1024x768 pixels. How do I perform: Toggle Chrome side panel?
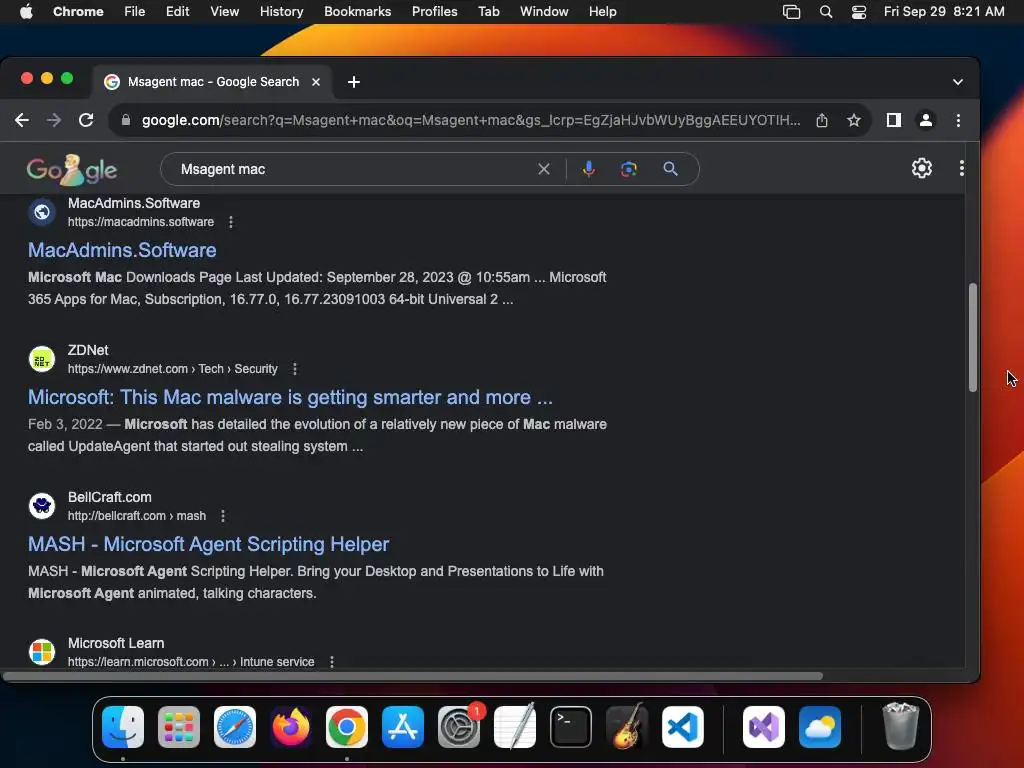[893, 120]
